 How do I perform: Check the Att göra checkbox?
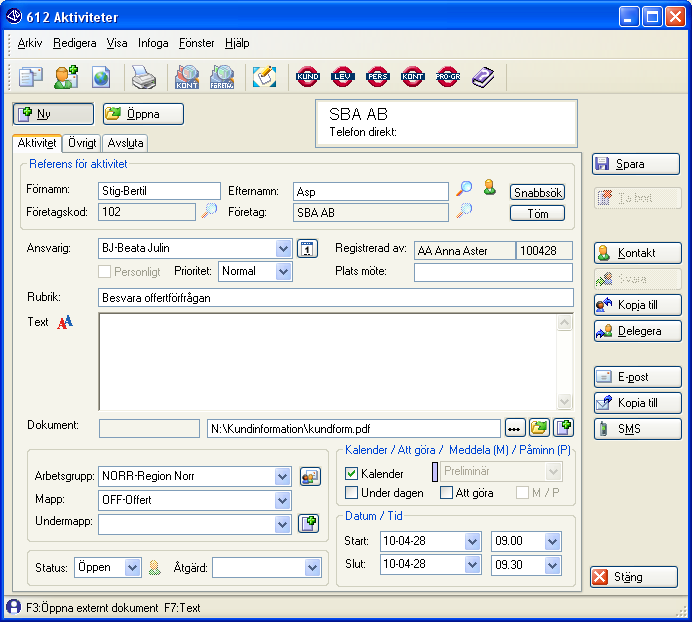(x=446, y=493)
